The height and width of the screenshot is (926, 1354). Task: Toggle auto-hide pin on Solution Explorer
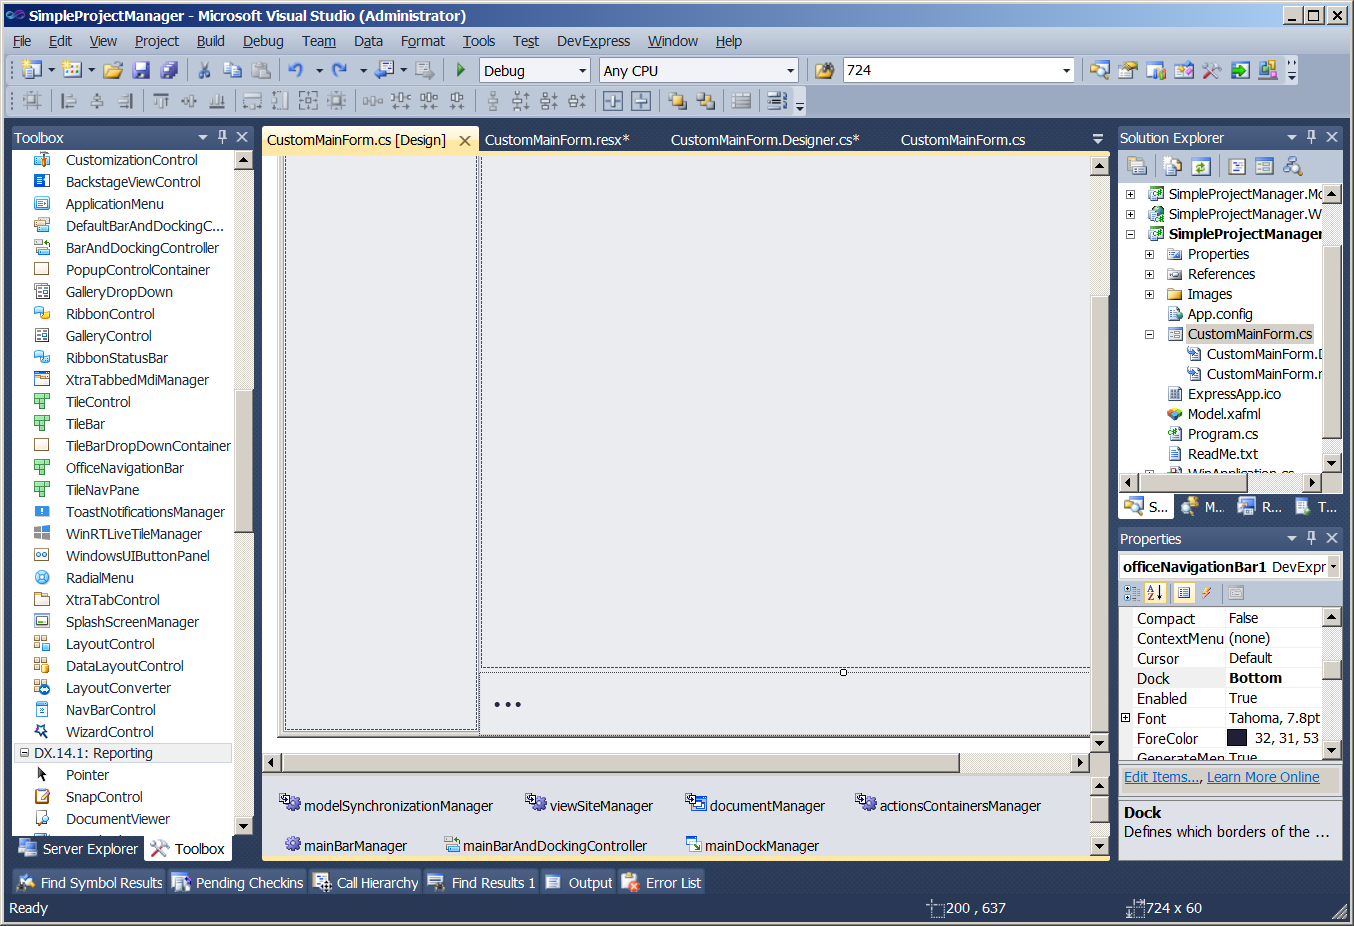click(x=1311, y=137)
